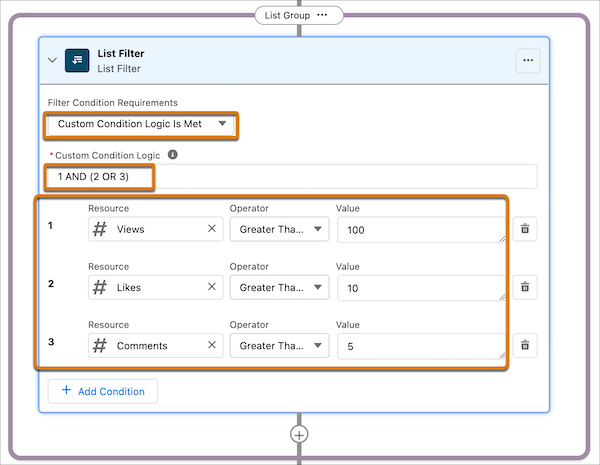Open Filter Condition Requirements dropdown
600x465 pixels.
[141, 124]
